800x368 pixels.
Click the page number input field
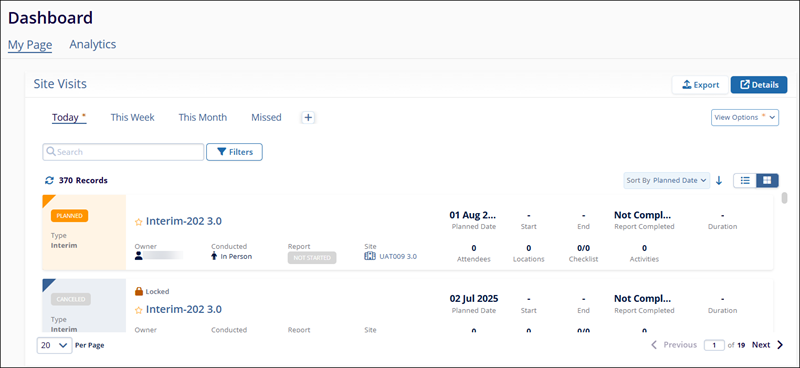714,346
